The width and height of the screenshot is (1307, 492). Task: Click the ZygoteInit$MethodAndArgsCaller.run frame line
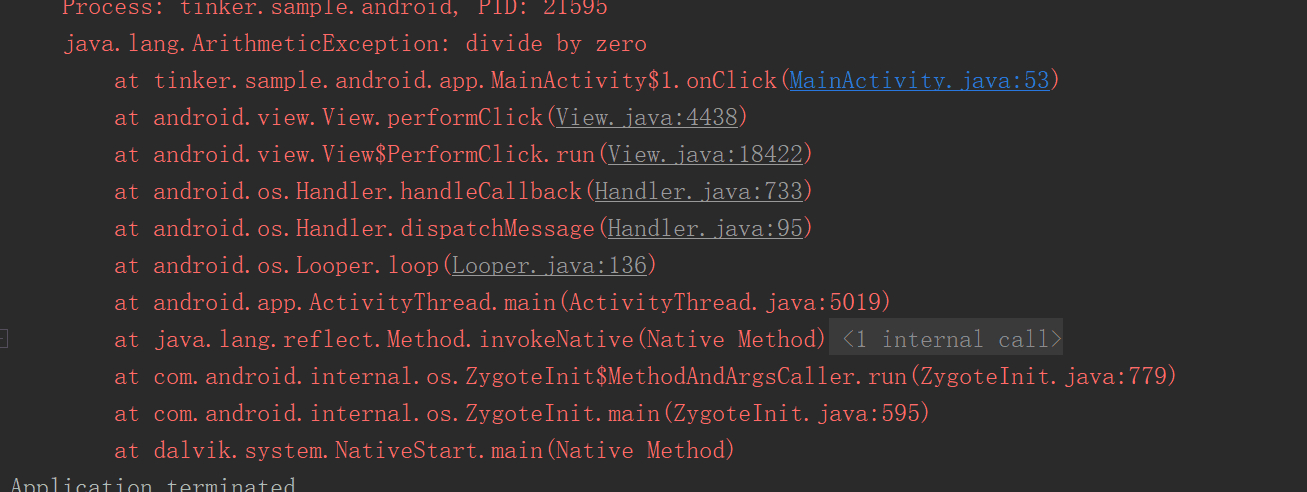pos(646,377)
